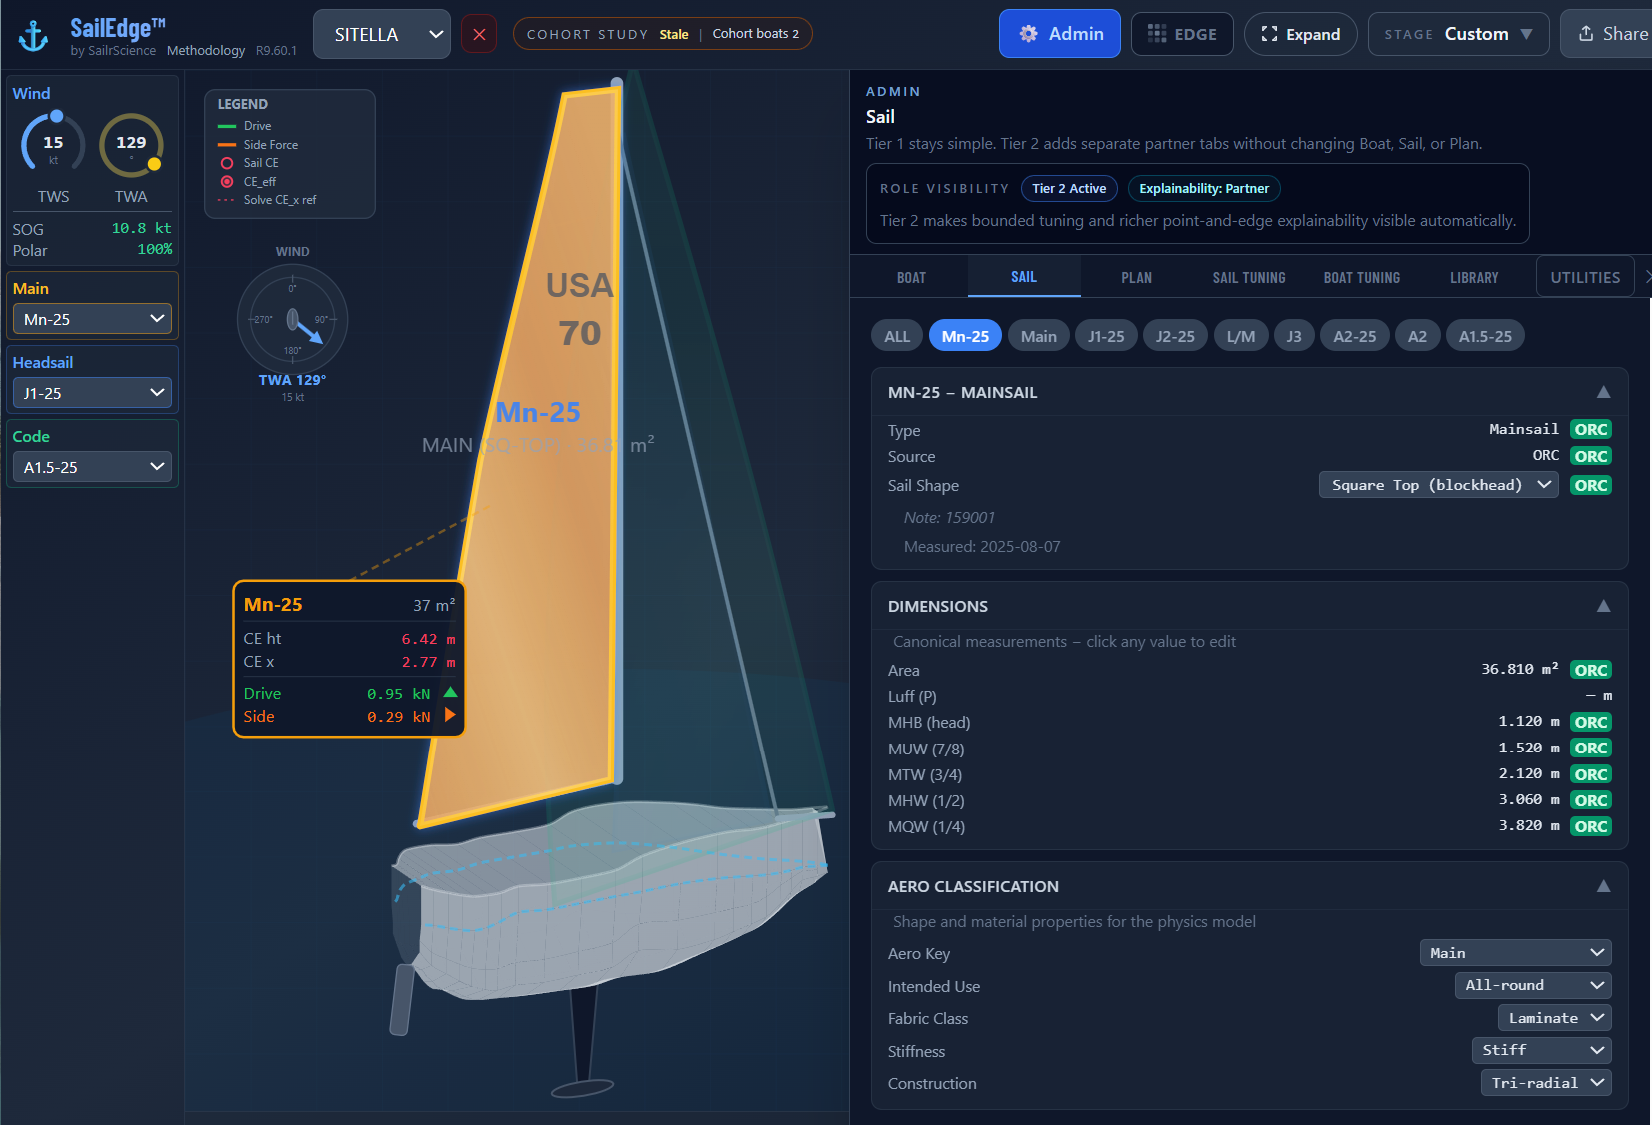Screen dimensions: 1652x1125
Task: Select the J1-25 sail filter chip
Action: click(1105, 335)
